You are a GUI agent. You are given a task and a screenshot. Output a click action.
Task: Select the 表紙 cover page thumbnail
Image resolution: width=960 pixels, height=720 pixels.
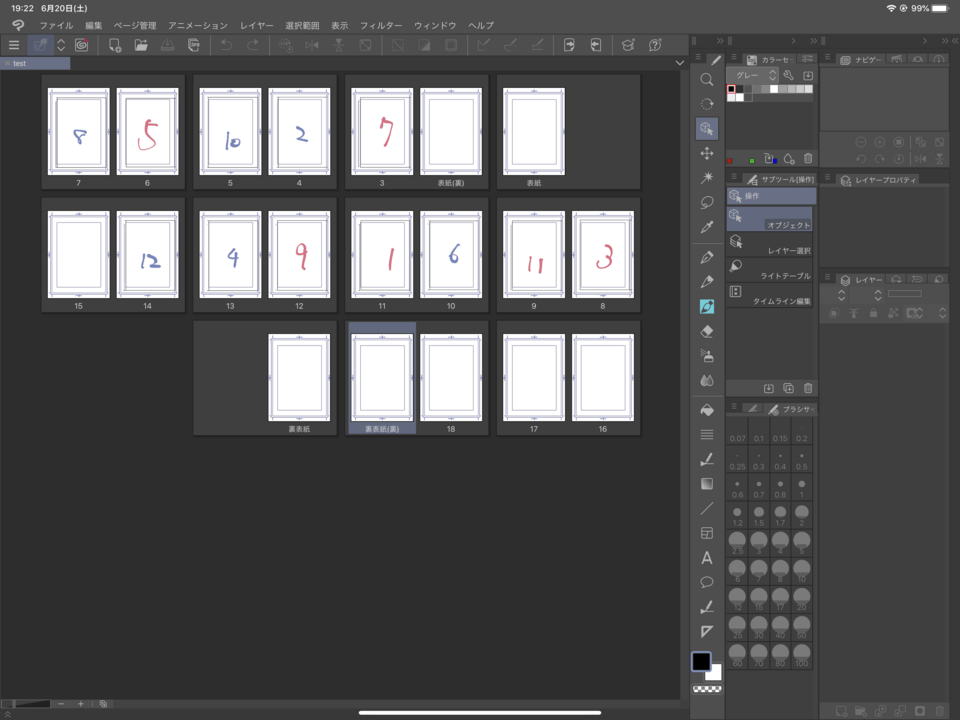(534, 132)
